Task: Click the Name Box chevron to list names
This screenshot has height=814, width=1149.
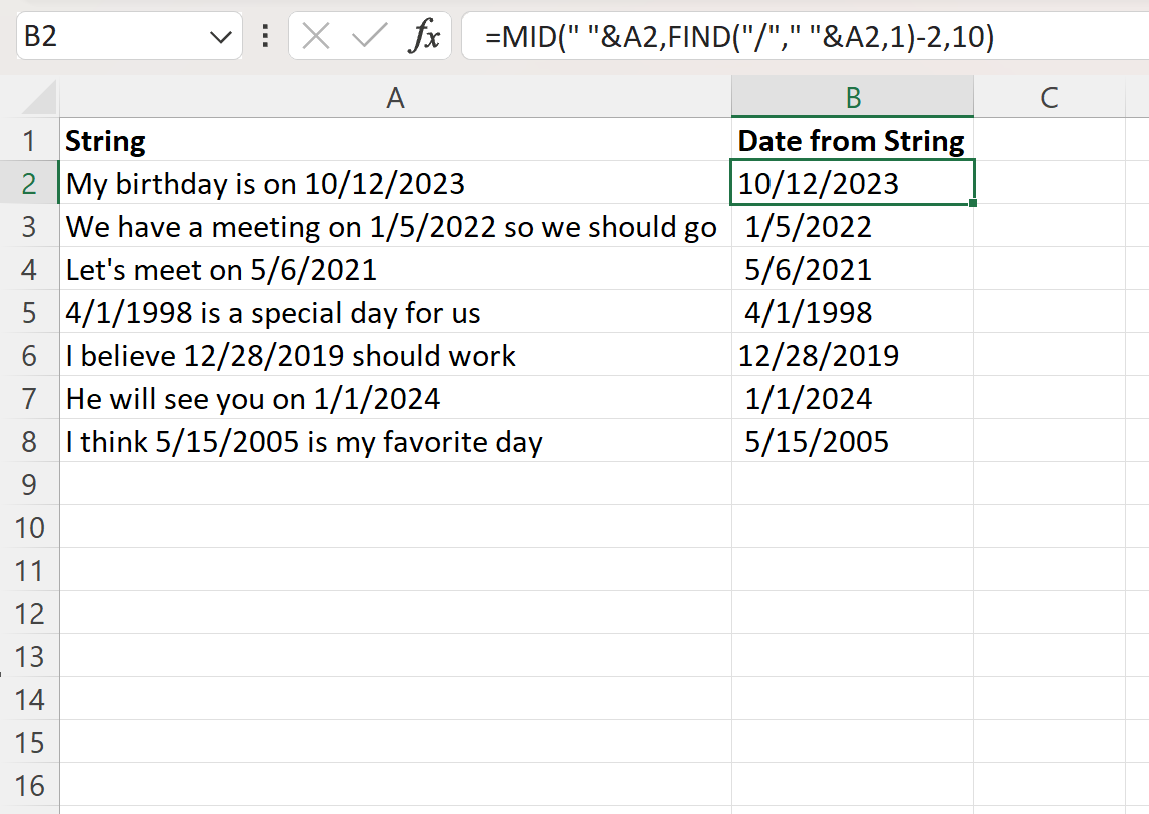Action: [222, 35]
